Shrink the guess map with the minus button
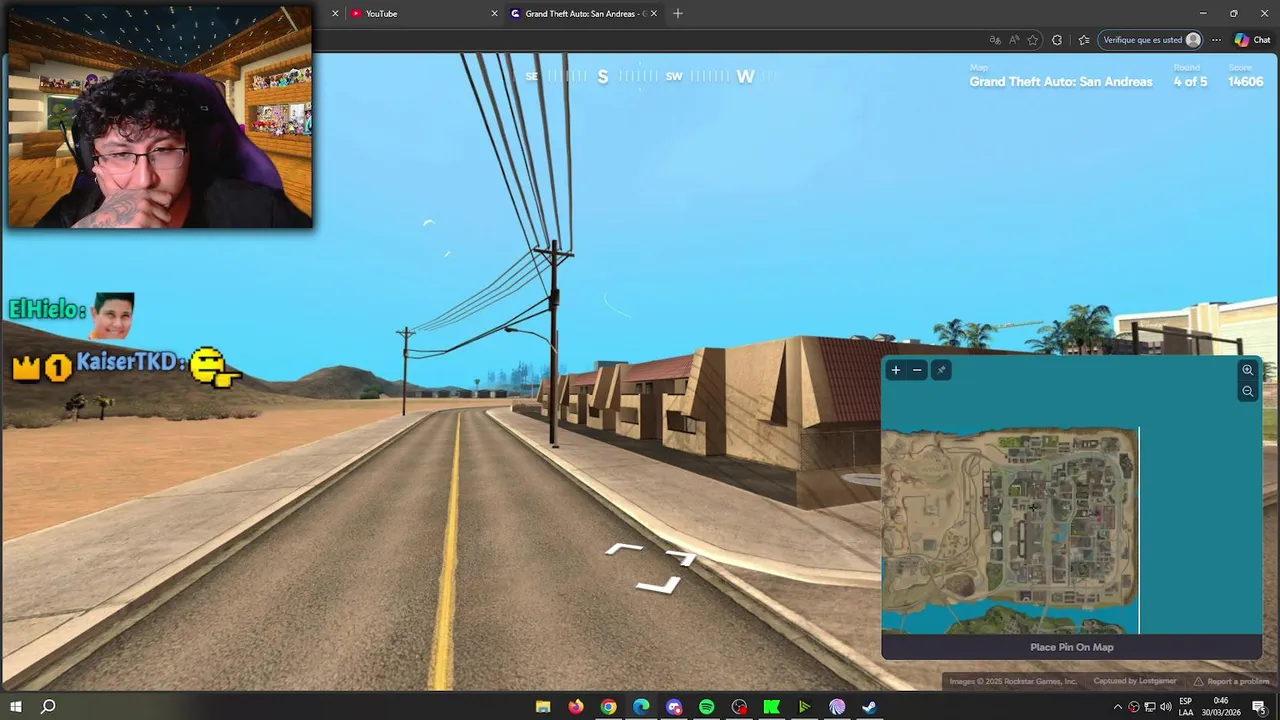The height and width of the screenshot is (720, 1280). 917,370
